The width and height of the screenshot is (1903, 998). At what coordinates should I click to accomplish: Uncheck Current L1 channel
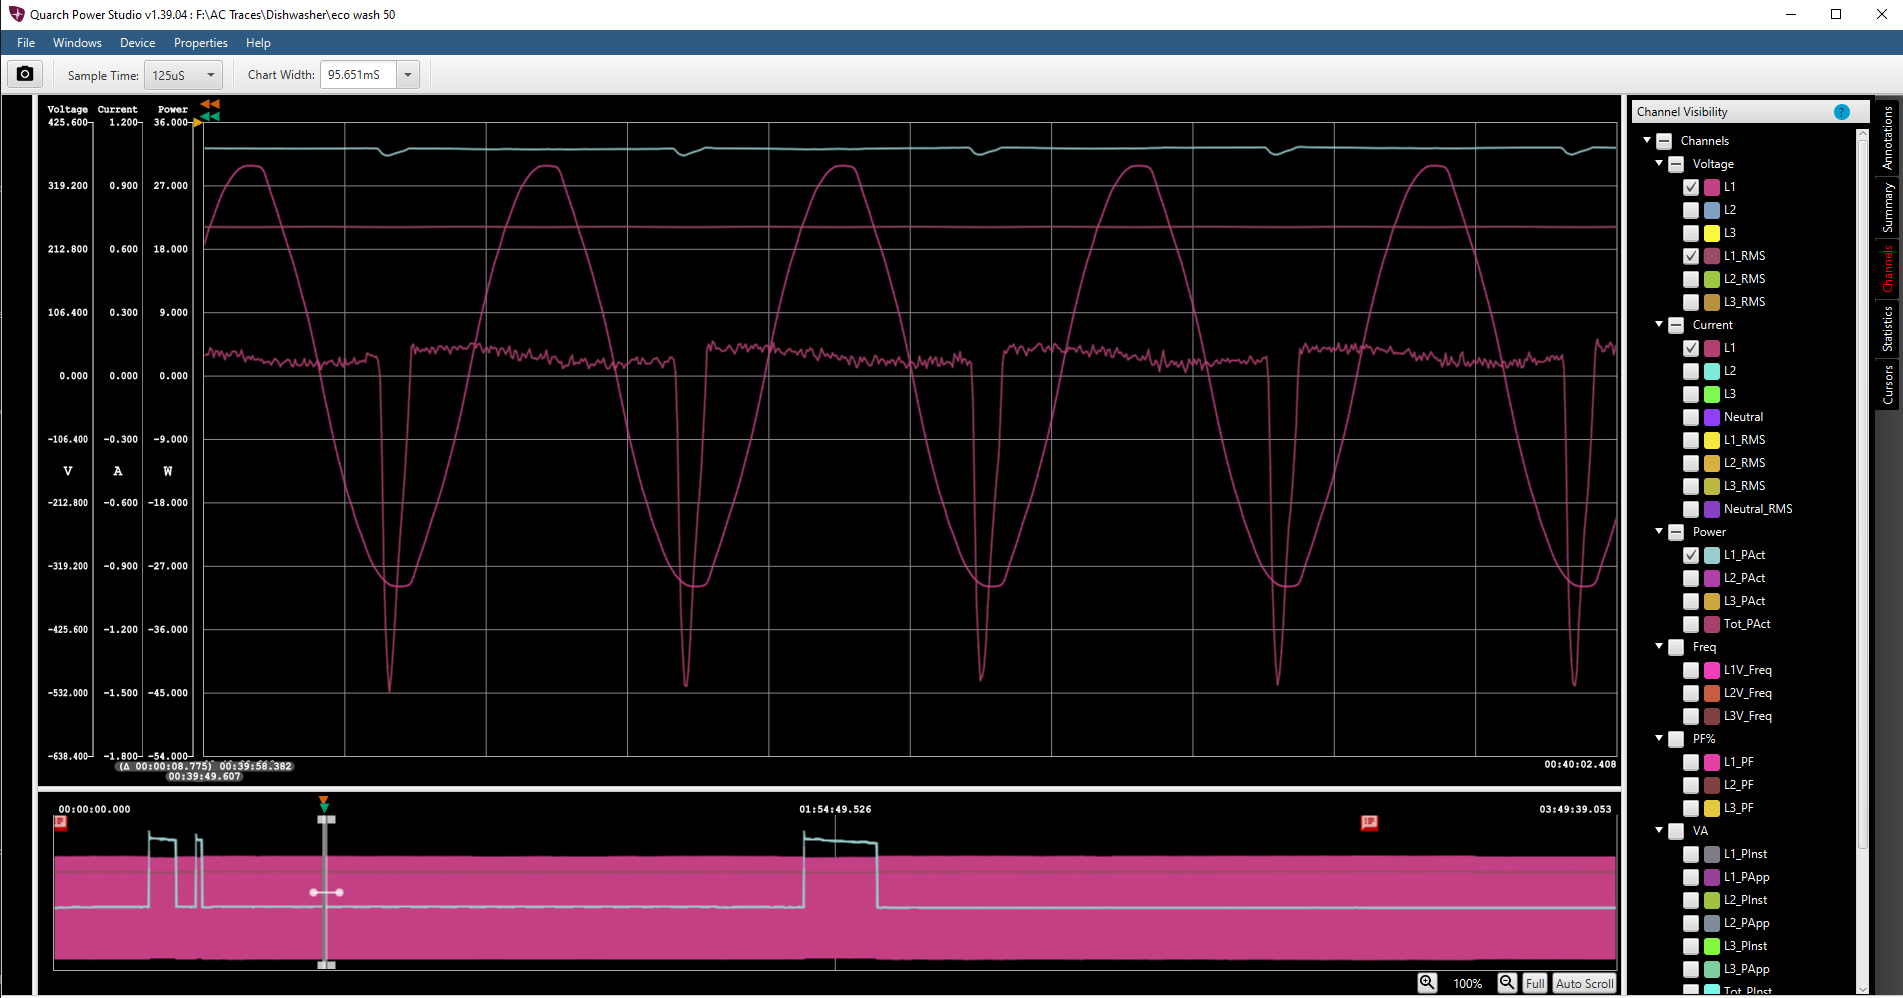tap(1691, 348)
